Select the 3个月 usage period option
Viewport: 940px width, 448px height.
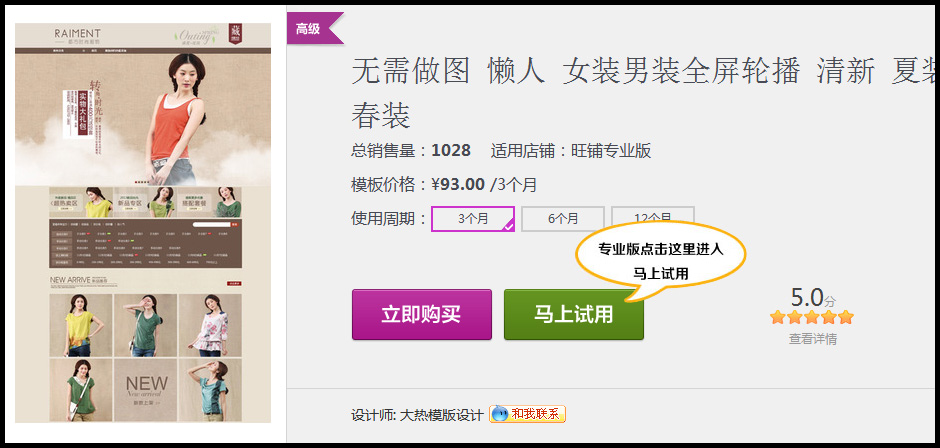pyautogui.click(x=473, y=219)
